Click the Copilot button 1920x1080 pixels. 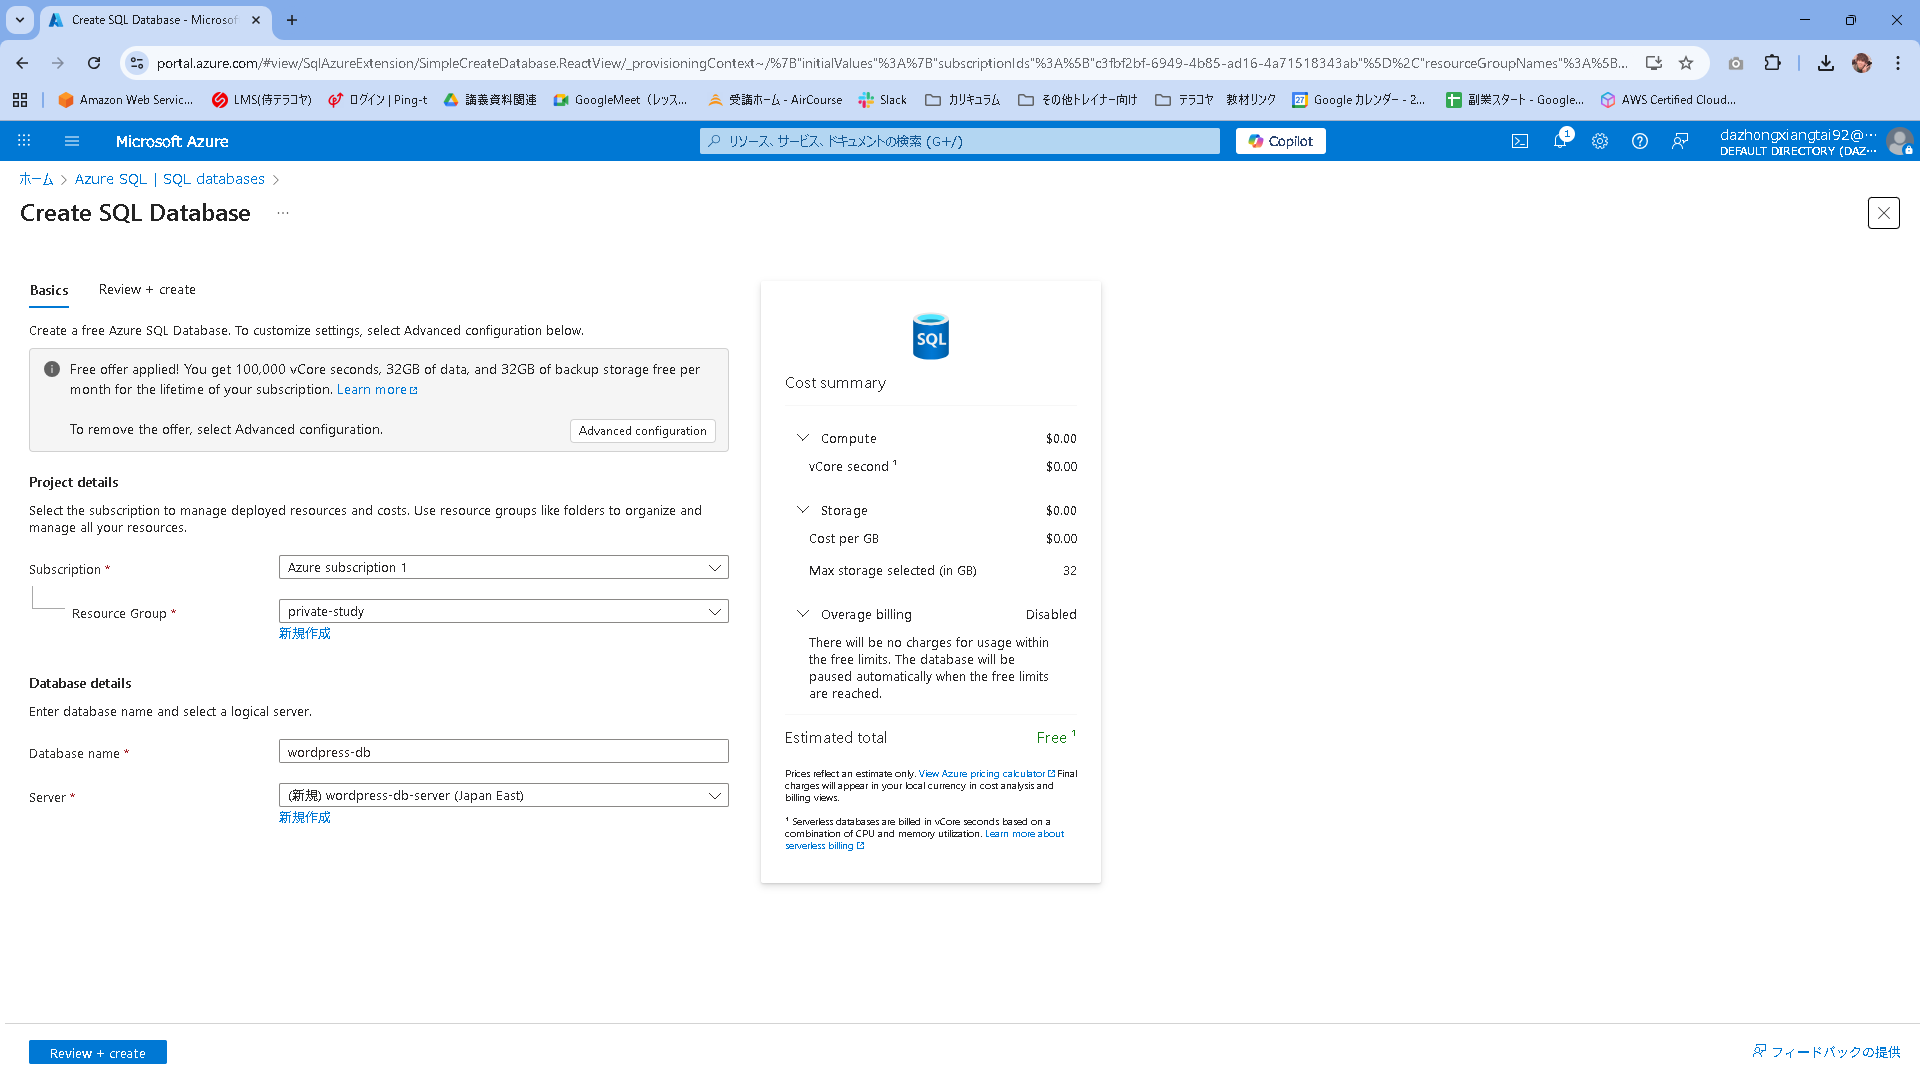(x=1280, y=141)
